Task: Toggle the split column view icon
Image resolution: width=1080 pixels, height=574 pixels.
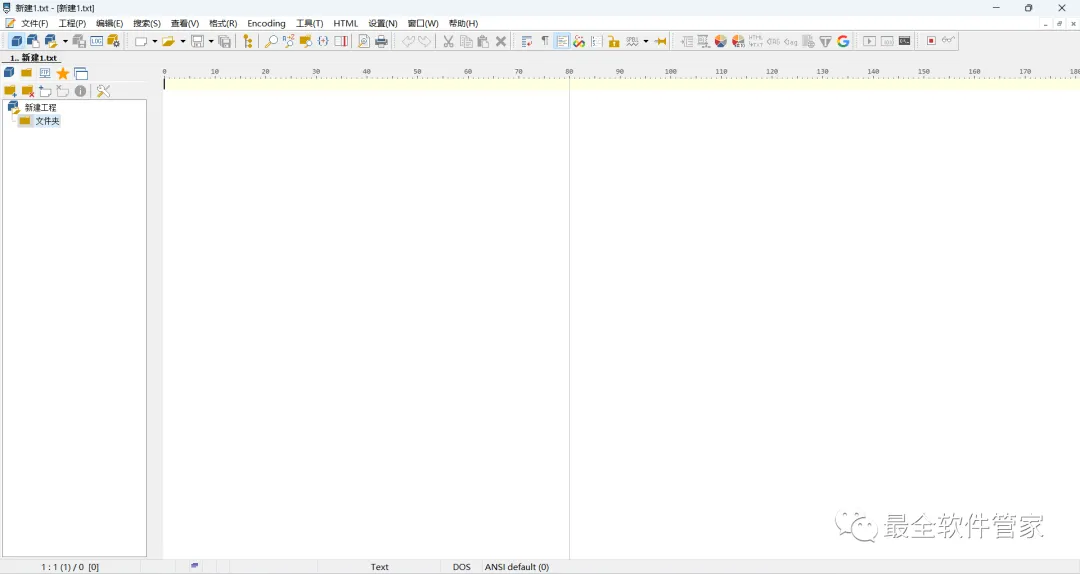Action: coord(341,41)
